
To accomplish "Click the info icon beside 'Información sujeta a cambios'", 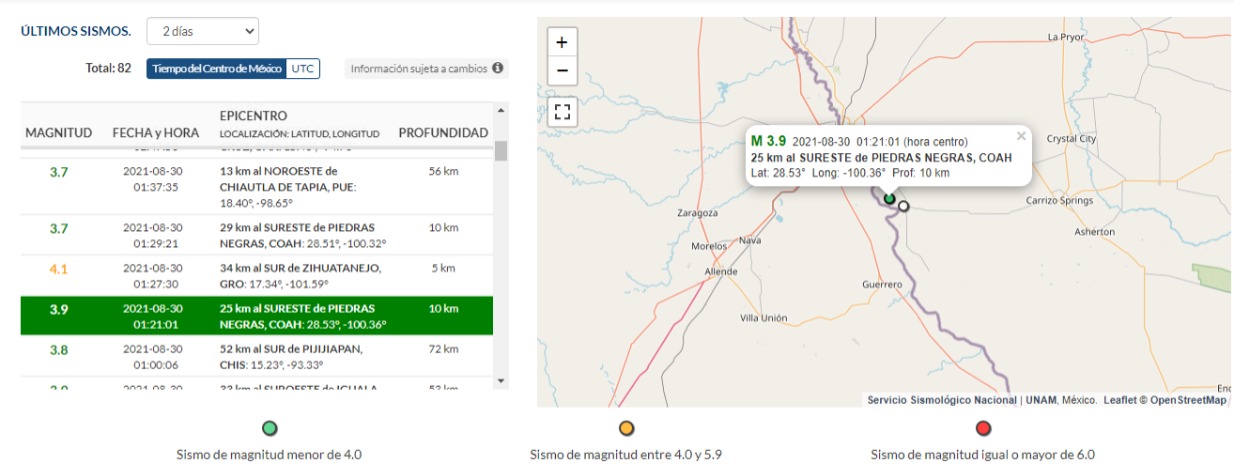I will pyautogui.click(x=497, y=69).
